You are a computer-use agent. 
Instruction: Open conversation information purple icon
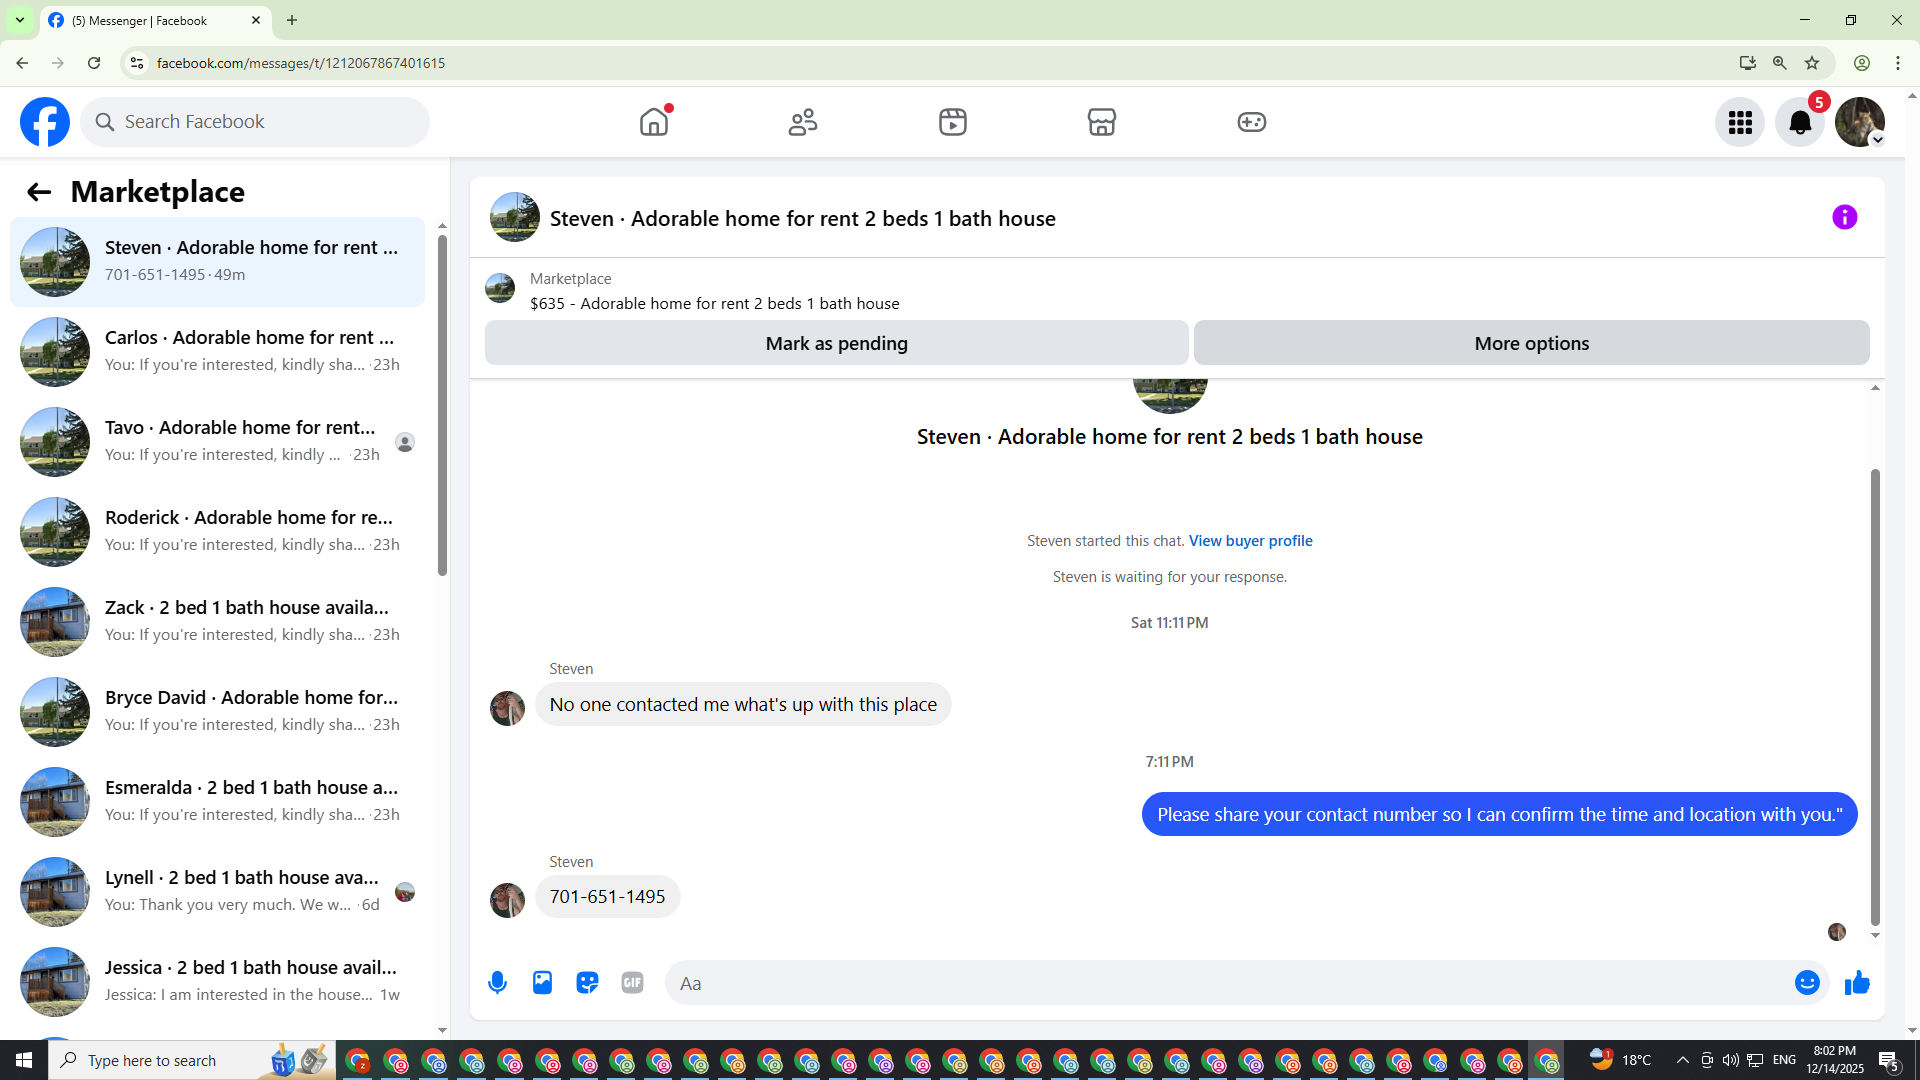(x=1844, y=217)
